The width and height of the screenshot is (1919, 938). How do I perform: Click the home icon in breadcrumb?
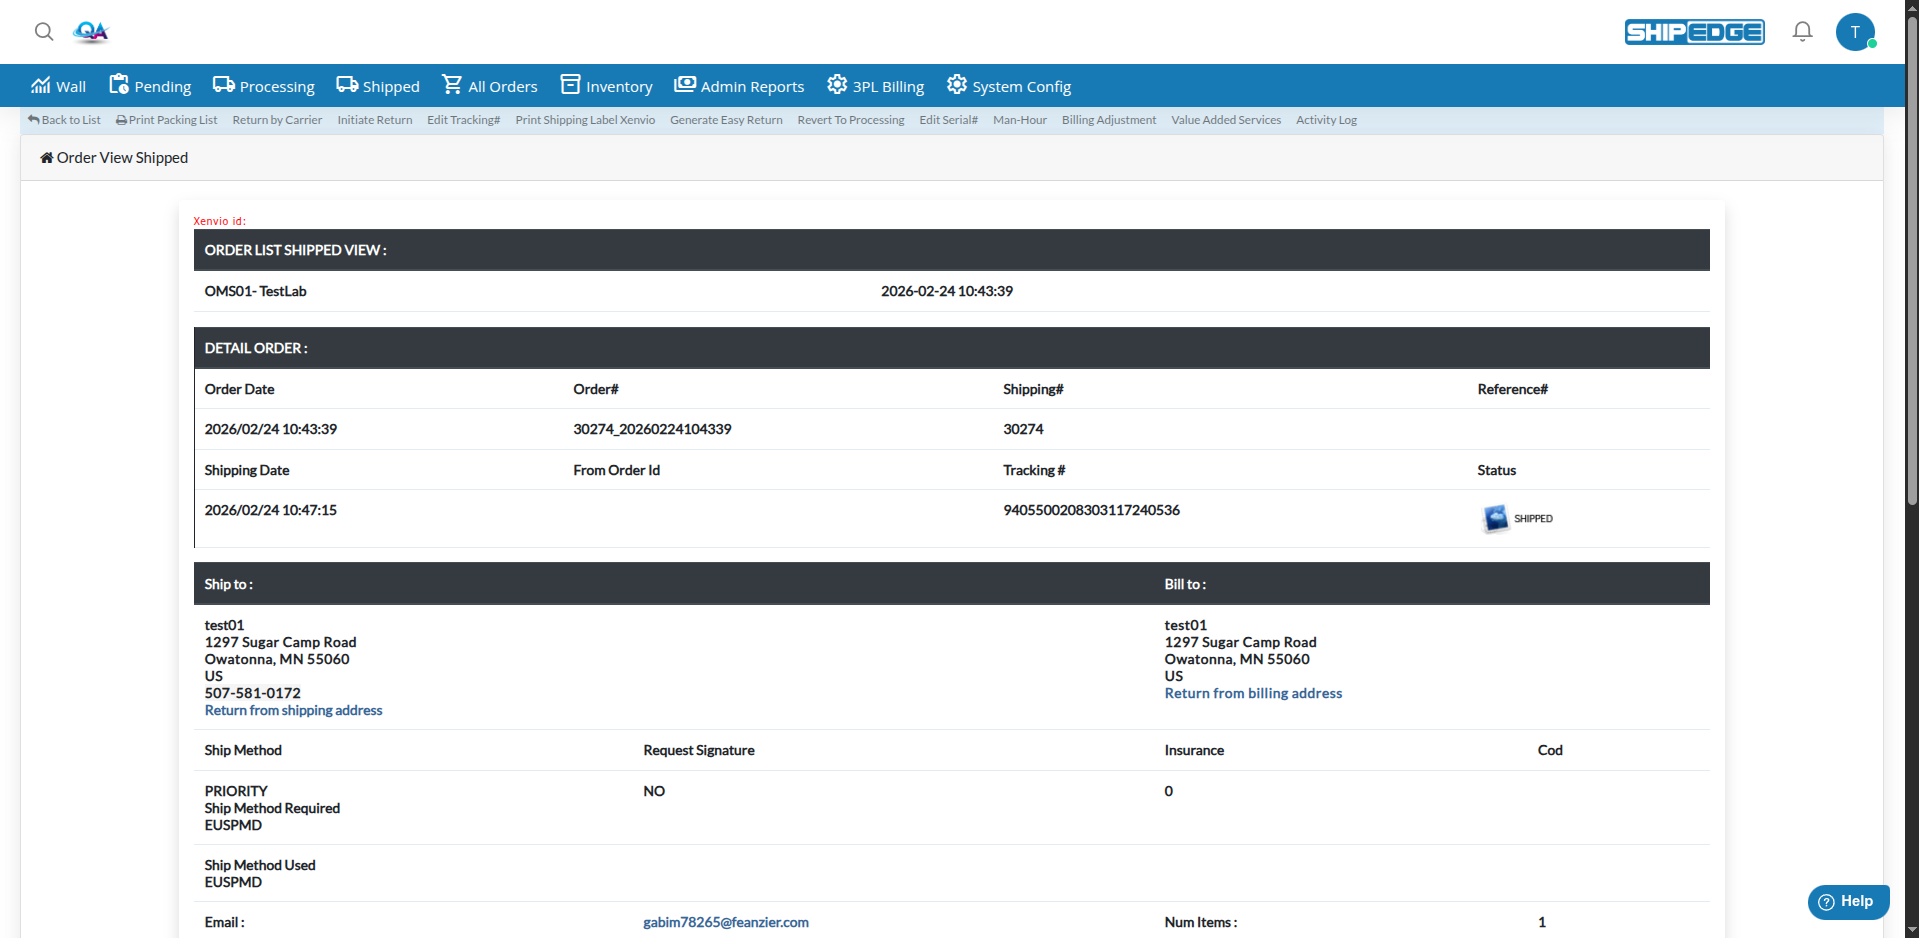pos(46,158)
